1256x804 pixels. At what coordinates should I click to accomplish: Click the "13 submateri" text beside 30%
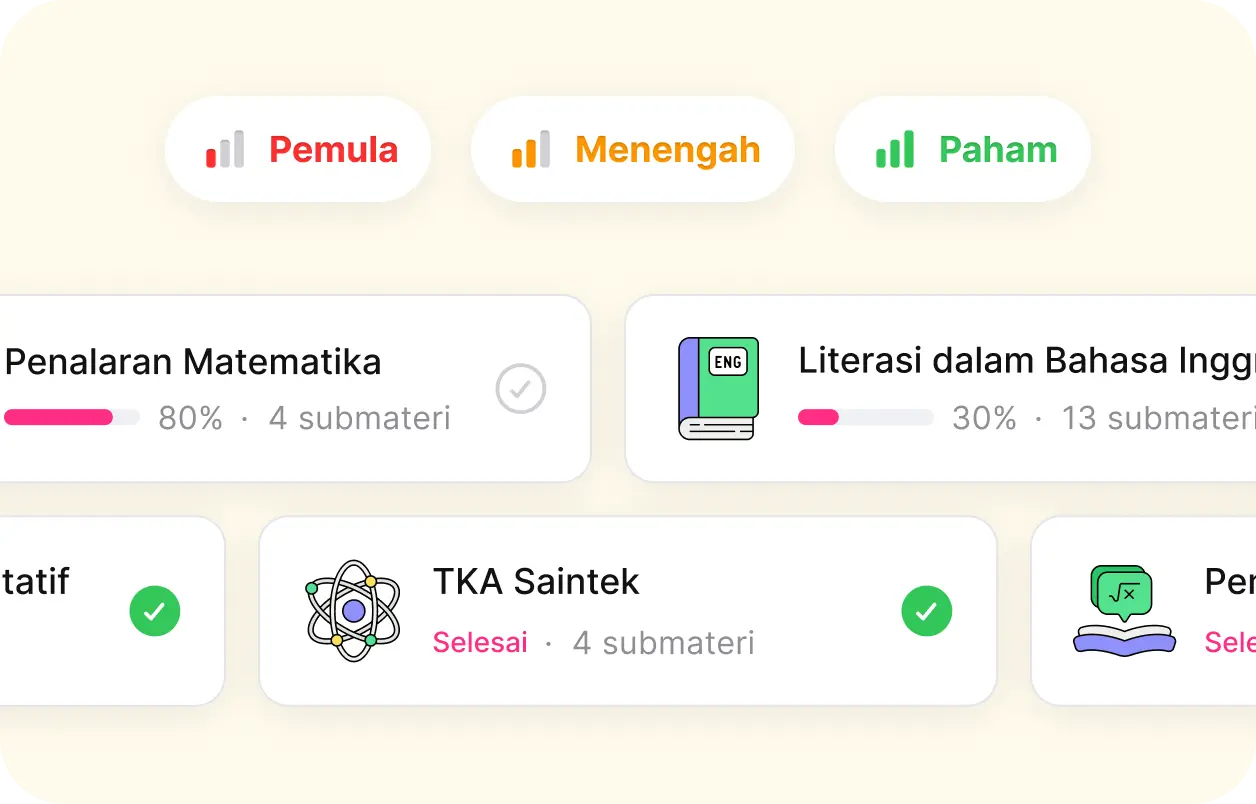click(1158, 418)
